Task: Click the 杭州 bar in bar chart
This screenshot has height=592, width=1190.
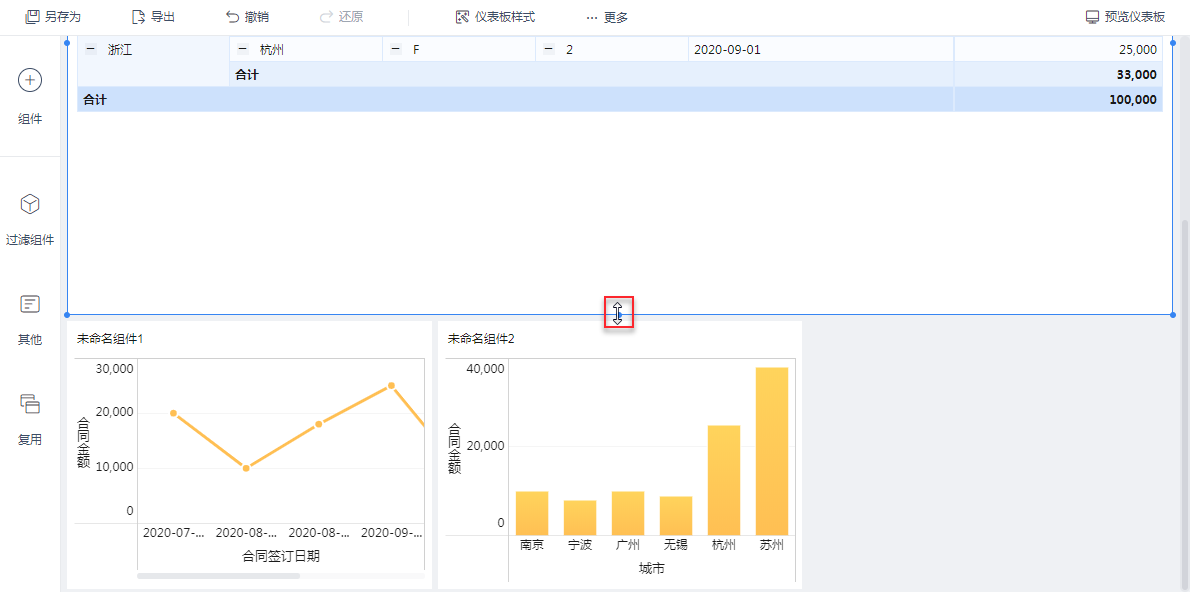Action: click(x=724, y=480)
